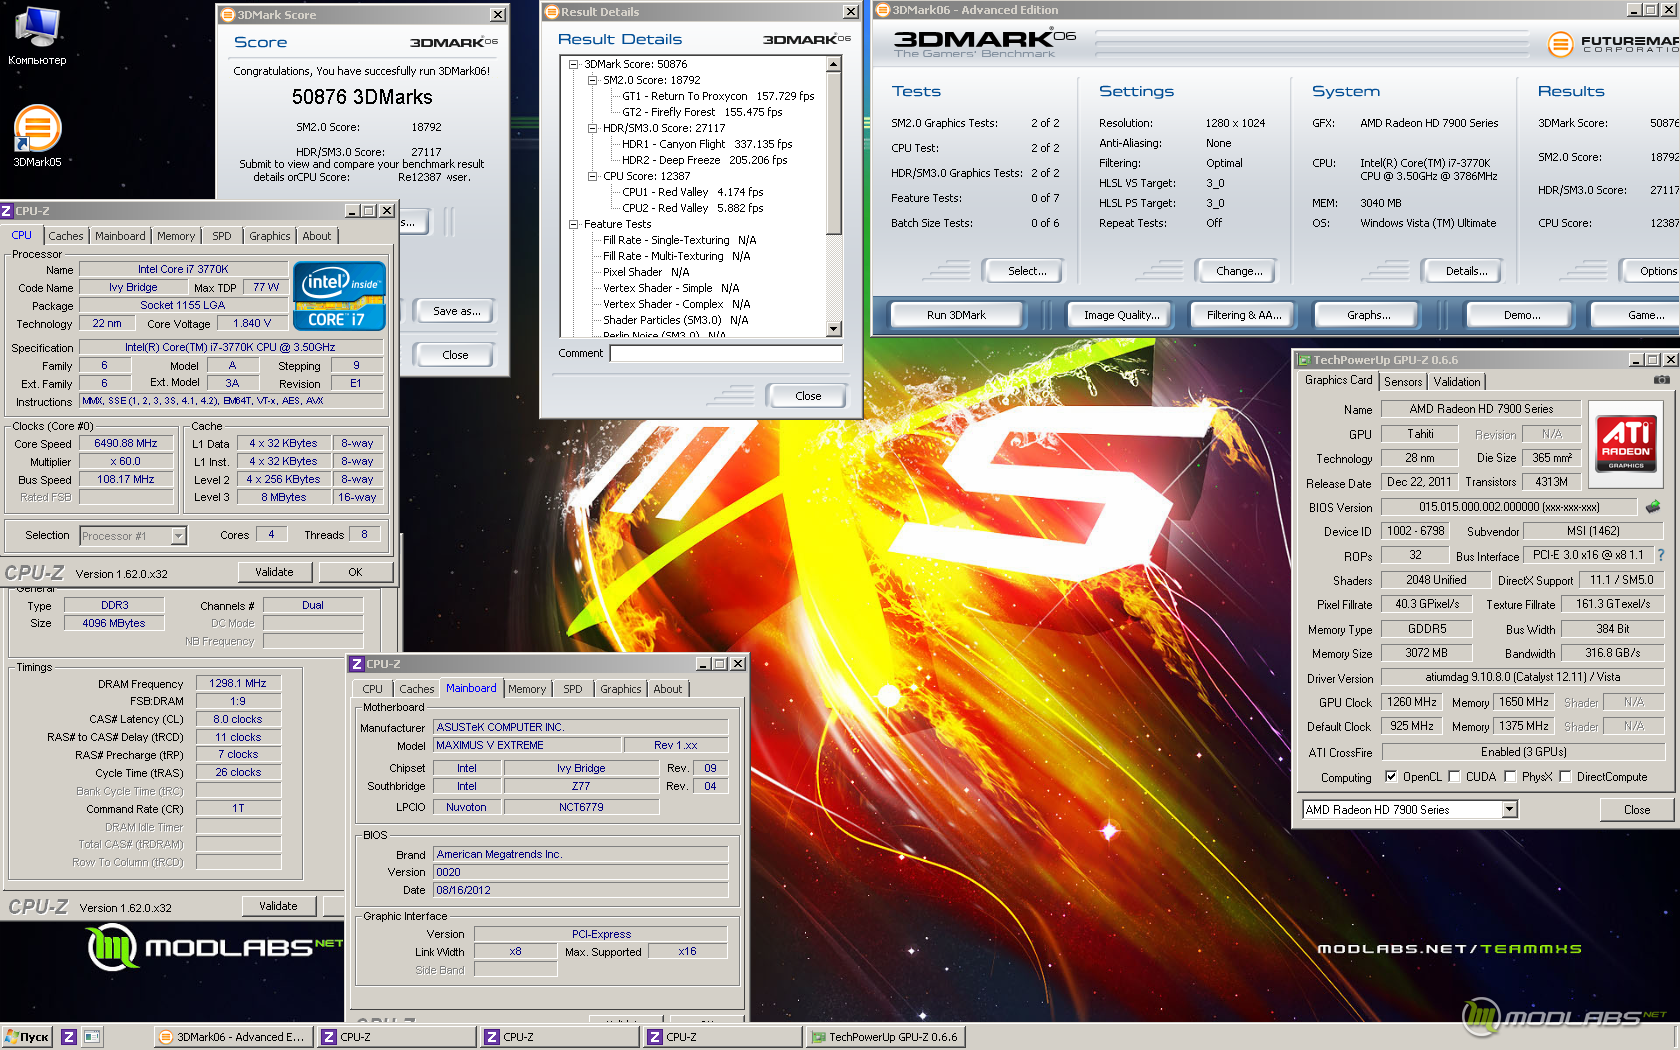Toggle the DirectCompute checkbox in GPU-Z
Image resolution: width=1680 pixels, height=1050 pixels.
(1566, 777)
